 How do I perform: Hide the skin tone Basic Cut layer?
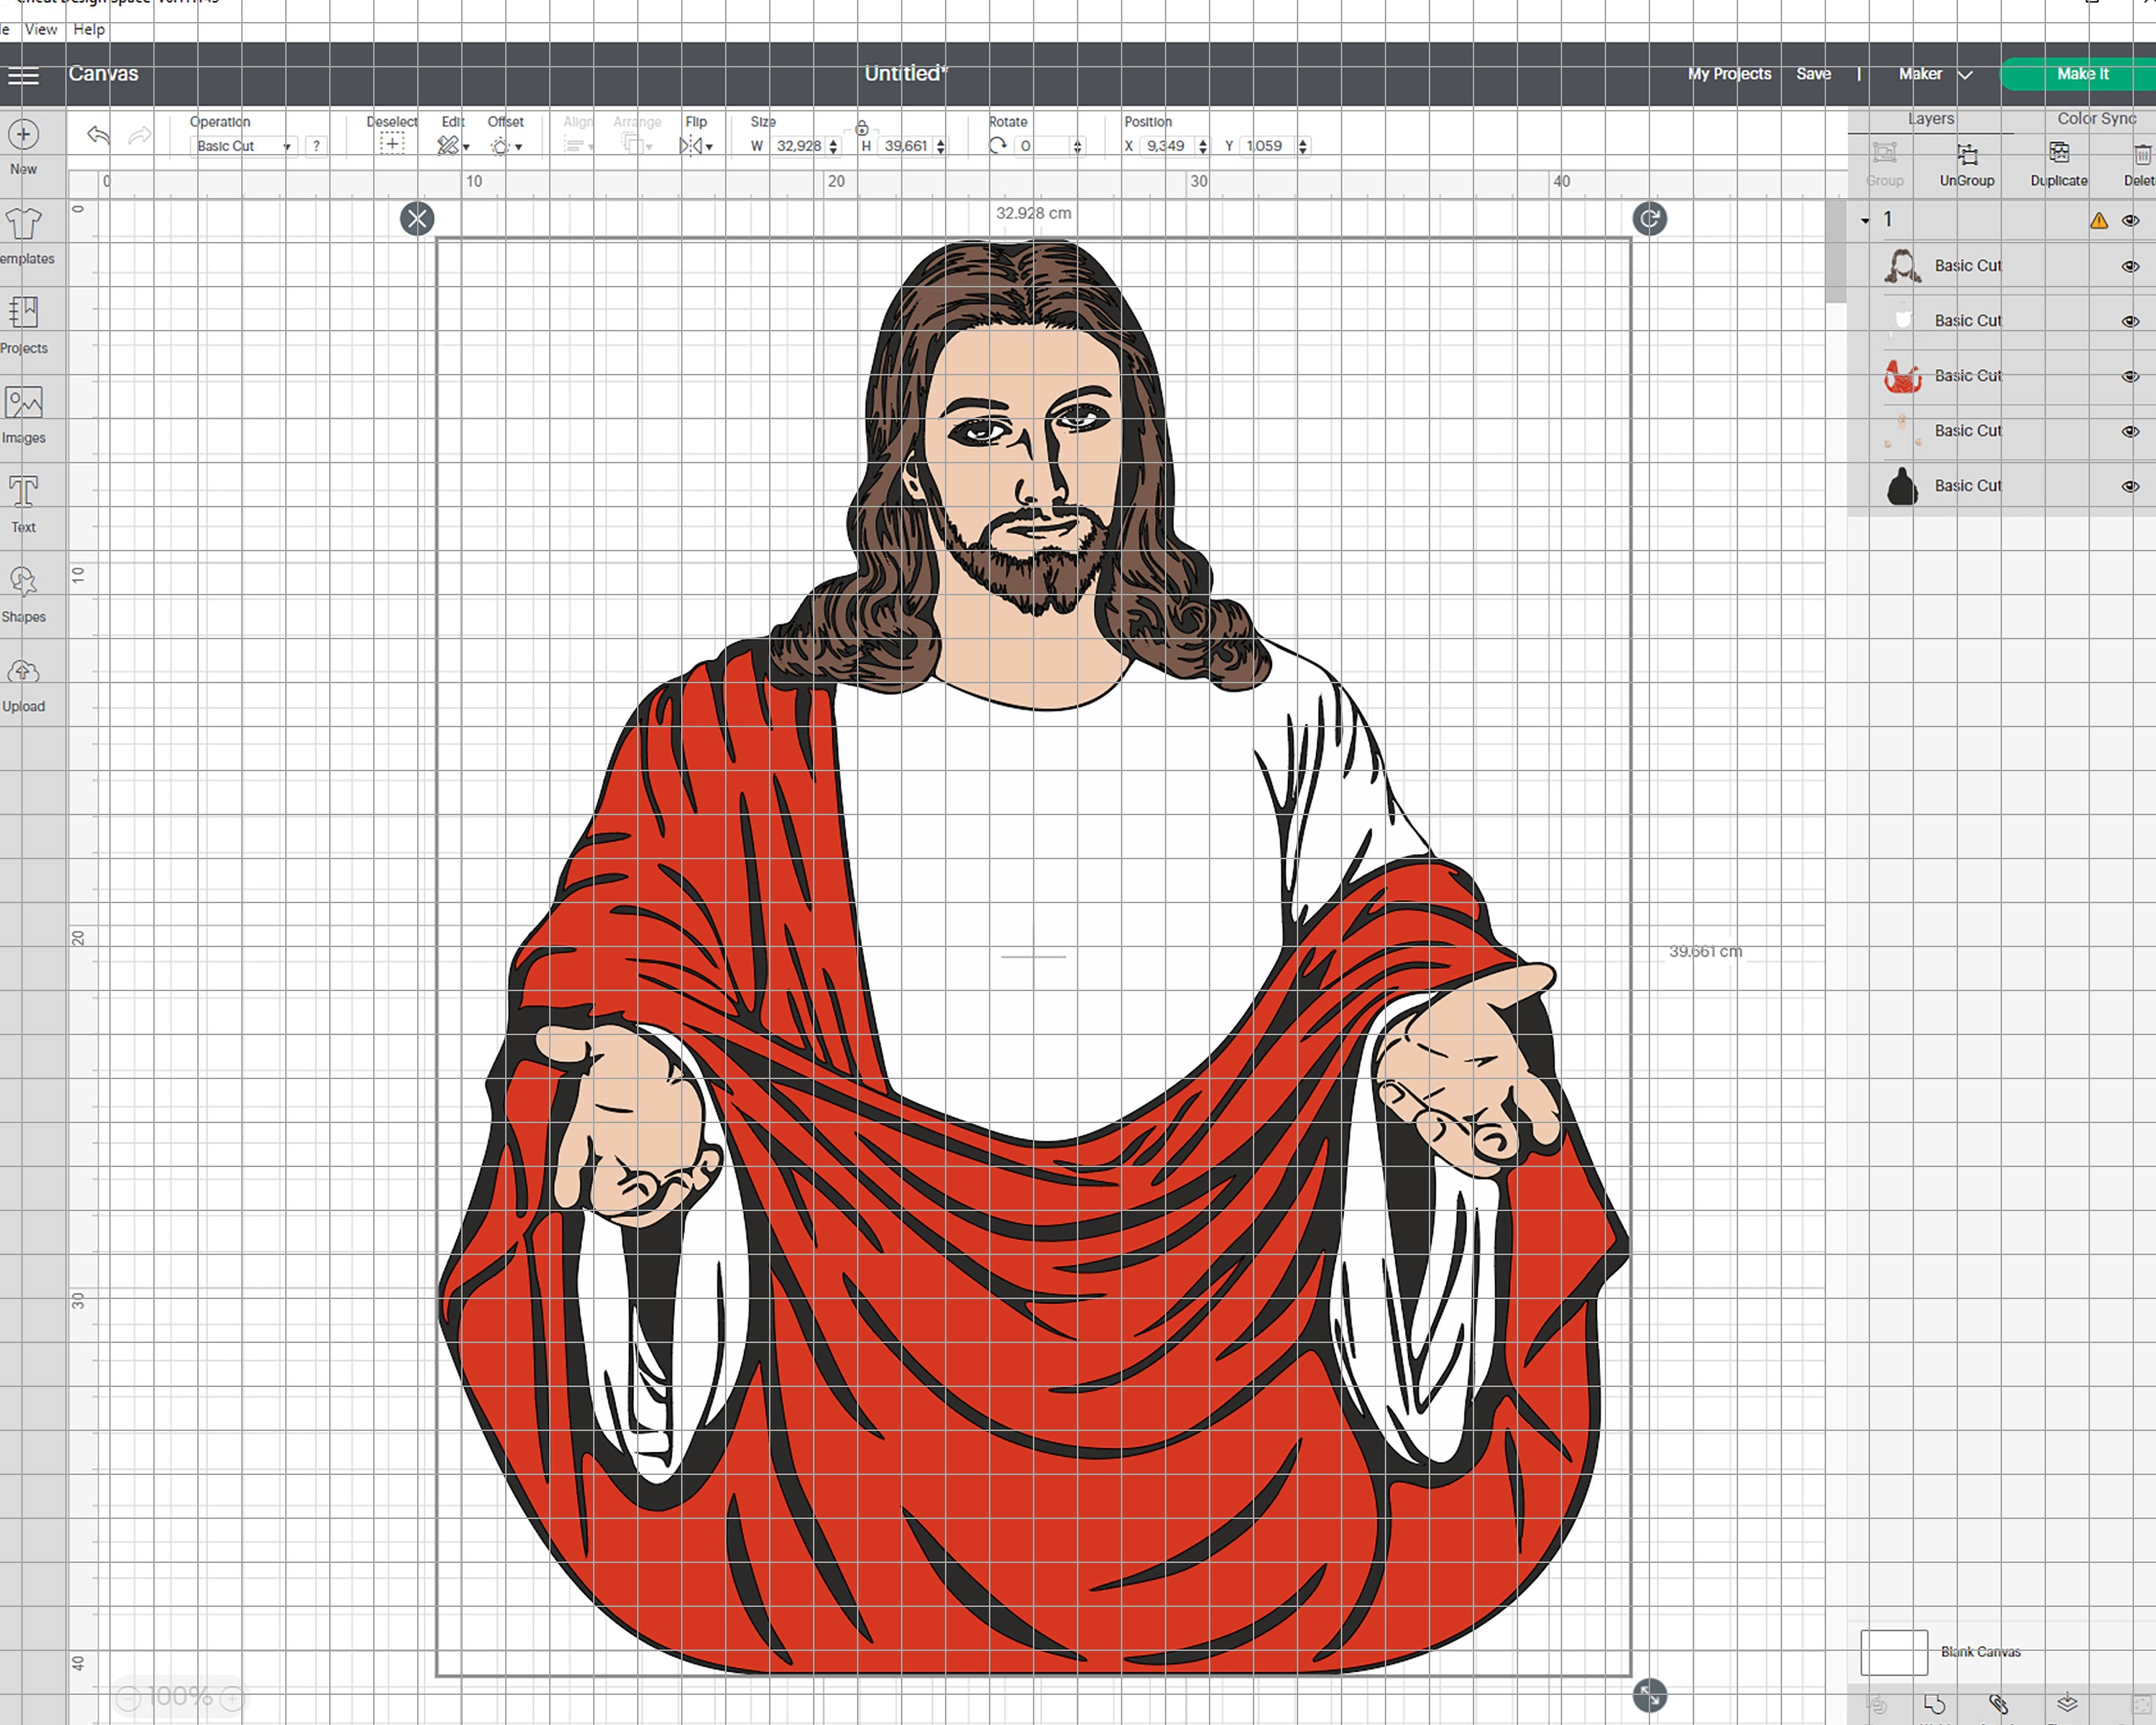(2131, 431)
